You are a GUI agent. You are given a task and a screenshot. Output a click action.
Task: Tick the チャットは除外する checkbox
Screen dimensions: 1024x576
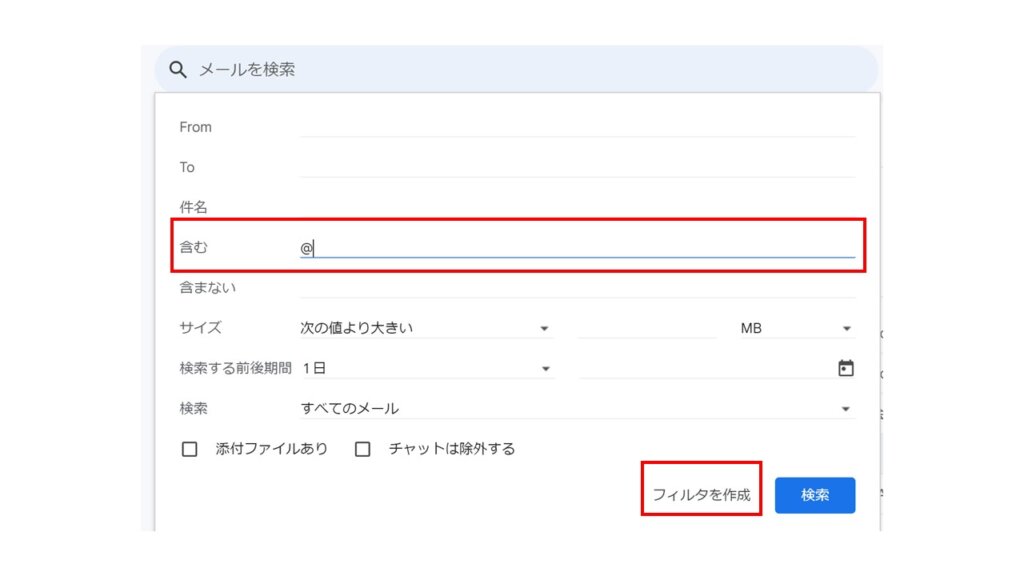(362, 449)
